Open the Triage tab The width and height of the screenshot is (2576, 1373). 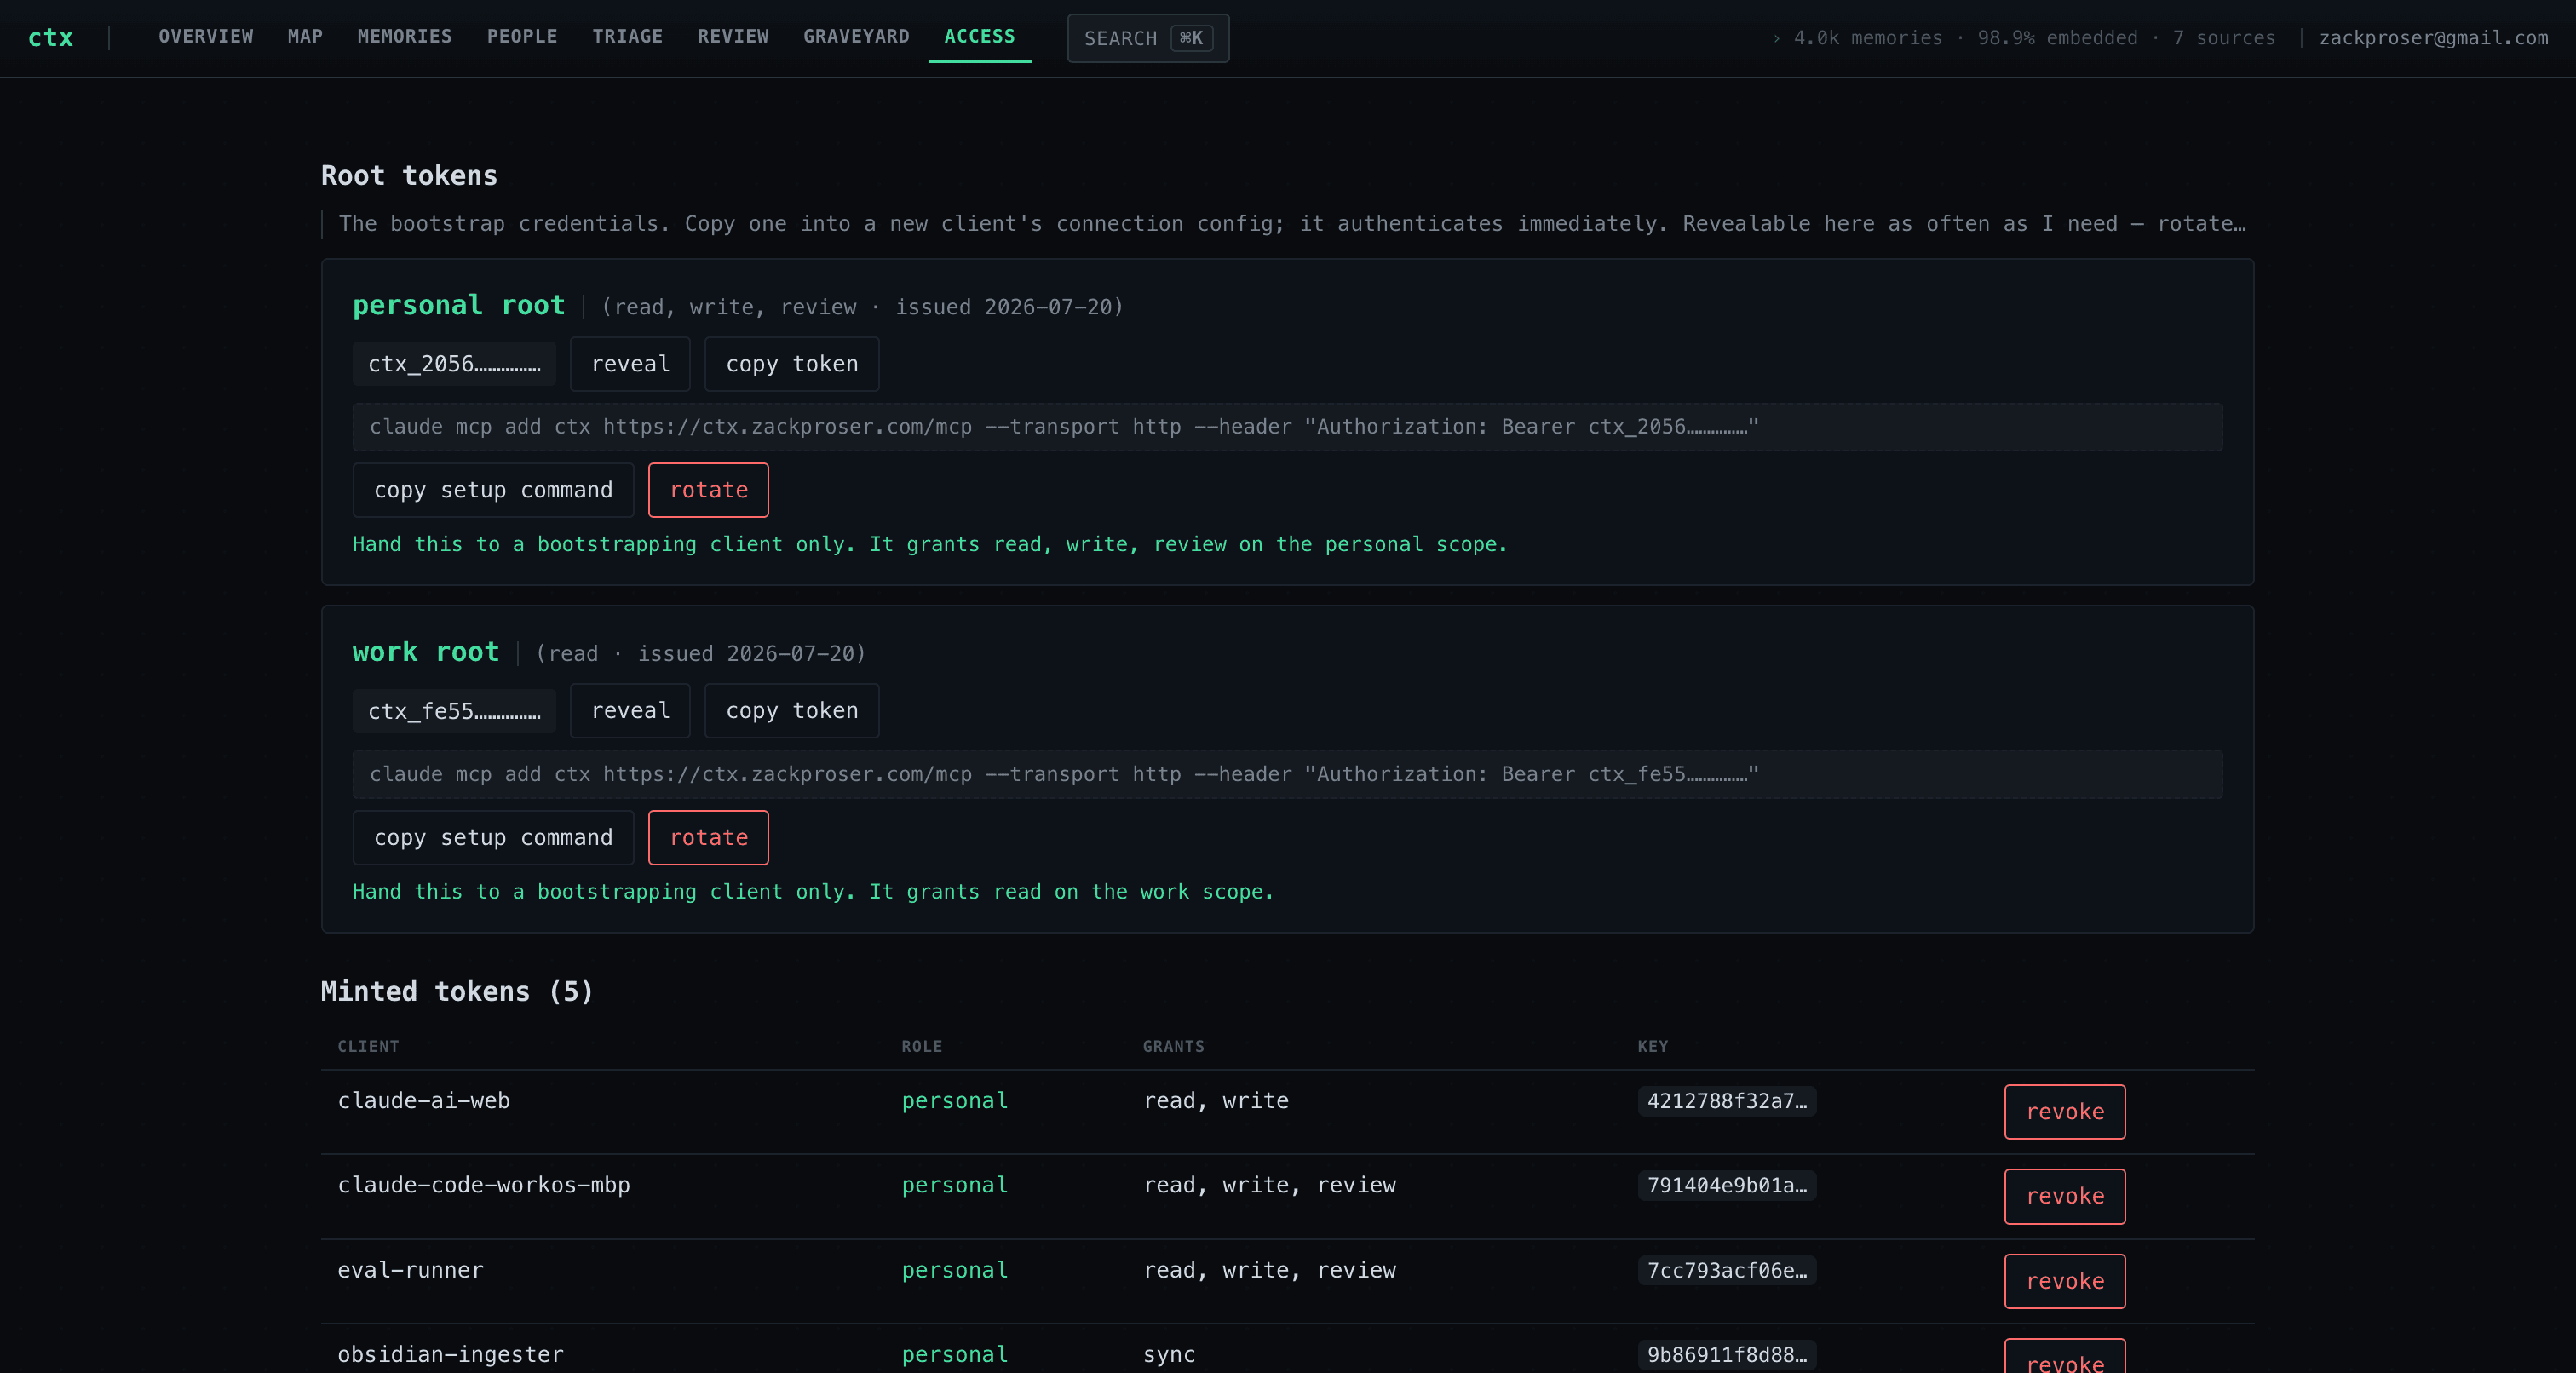coord(627,37)
